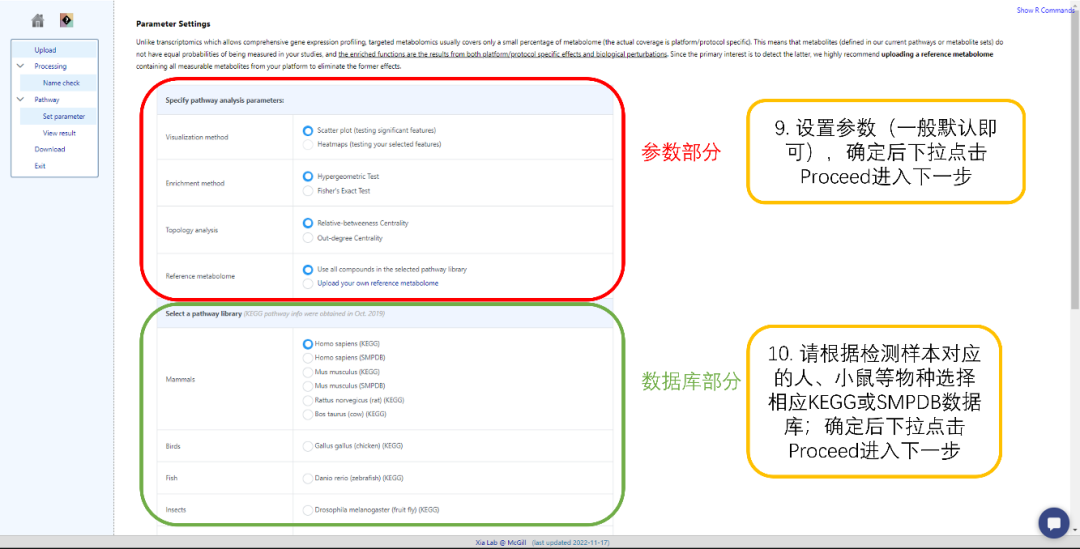The width and height of the screenshot is (1080, 549).
Task: Go to the Home icon
Action: tap(38, 21)
